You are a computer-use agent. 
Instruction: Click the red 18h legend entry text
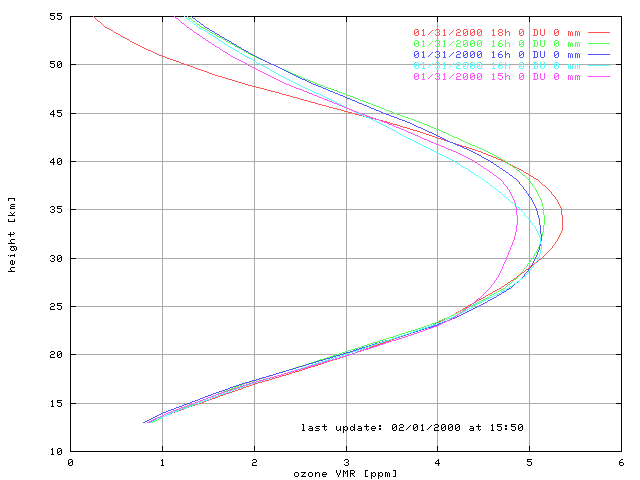coord(497,32)
